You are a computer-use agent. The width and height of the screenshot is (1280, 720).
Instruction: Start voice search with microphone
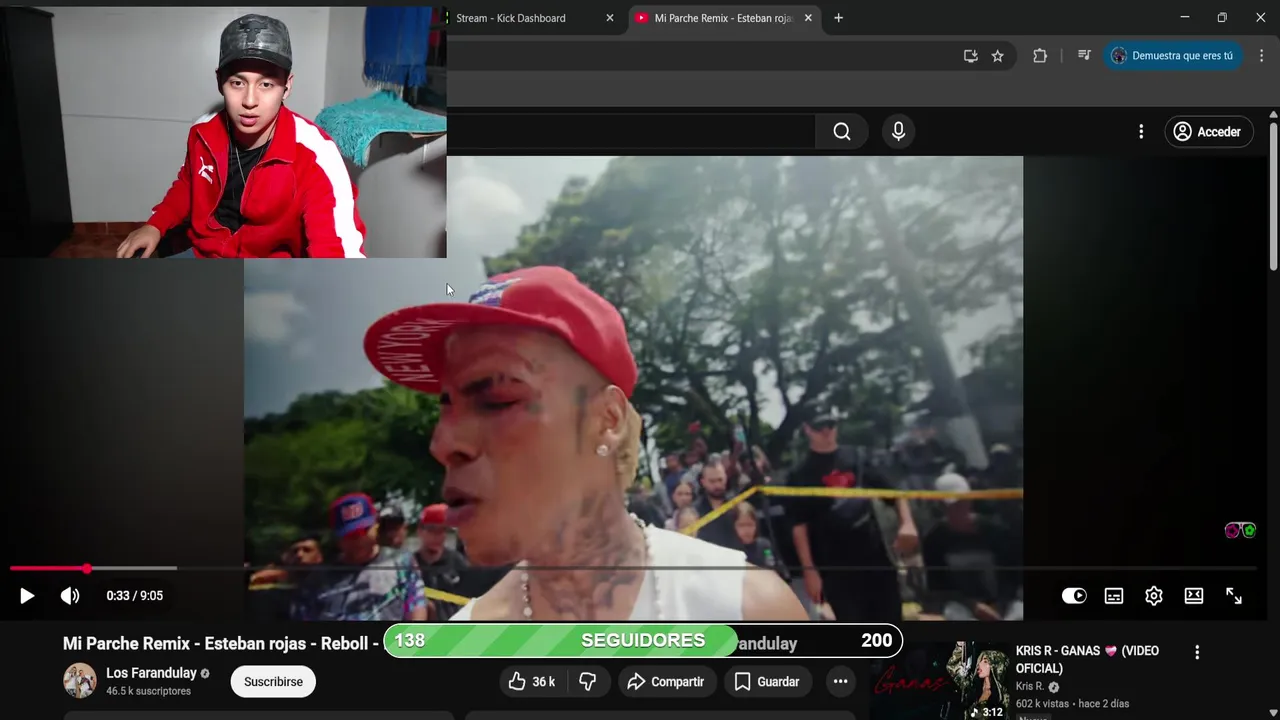point(898,132)
